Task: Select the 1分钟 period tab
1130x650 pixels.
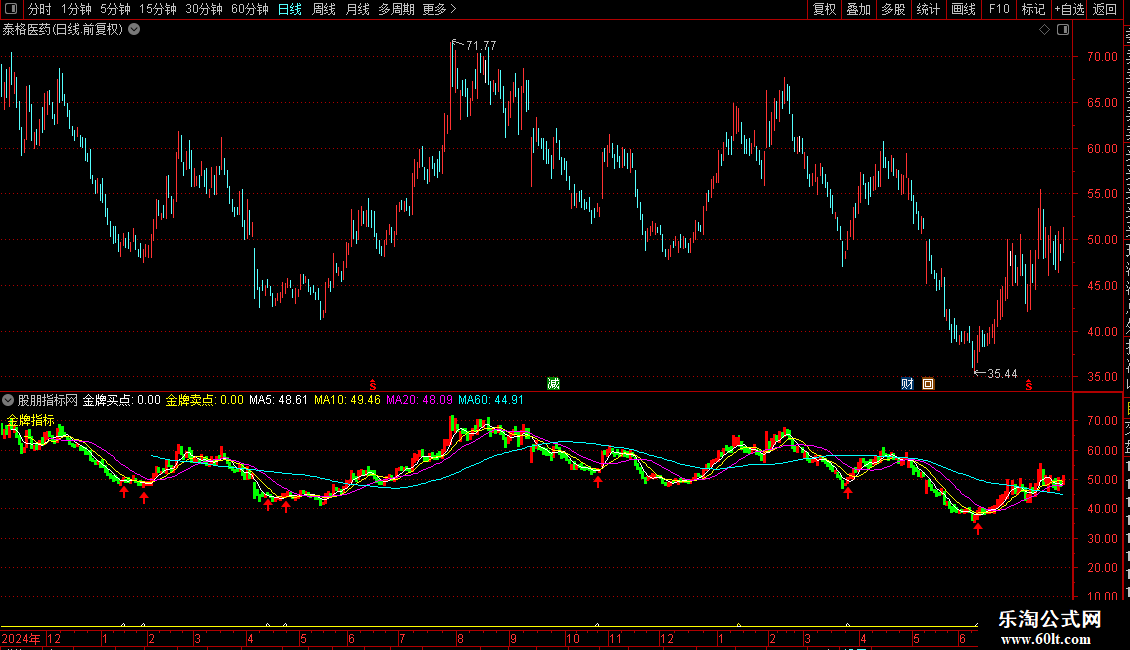Action: pyautogui.click(x=76, y=9)
